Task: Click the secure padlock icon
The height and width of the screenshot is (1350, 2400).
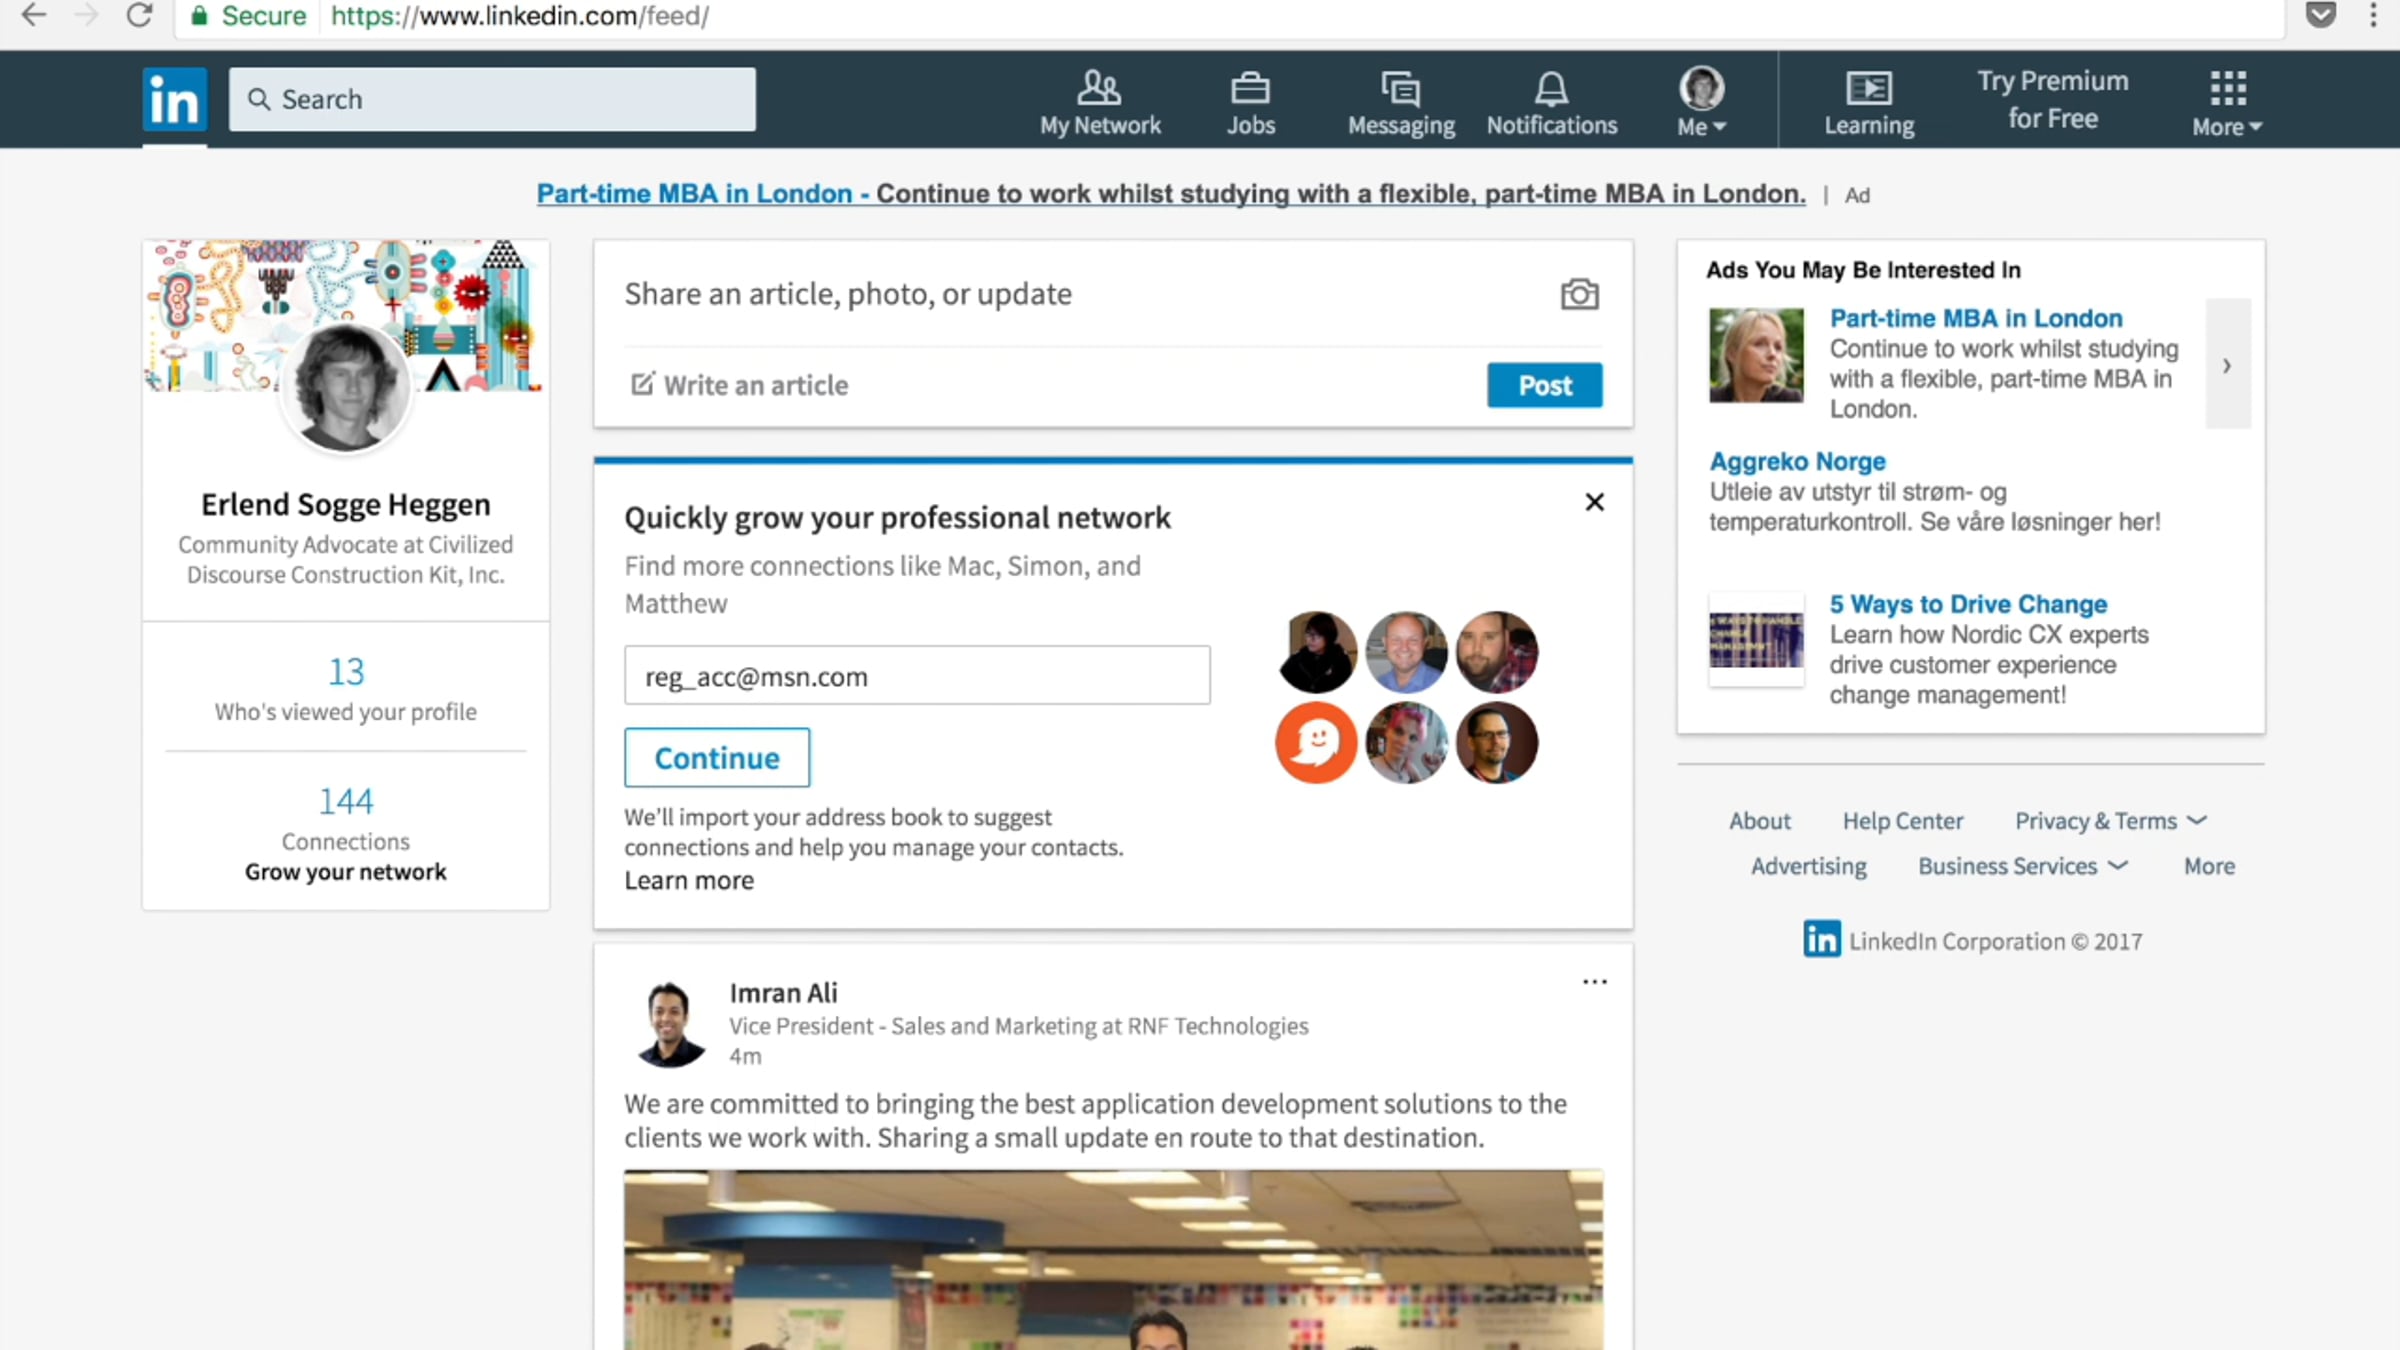Action: tap(199, 16)
